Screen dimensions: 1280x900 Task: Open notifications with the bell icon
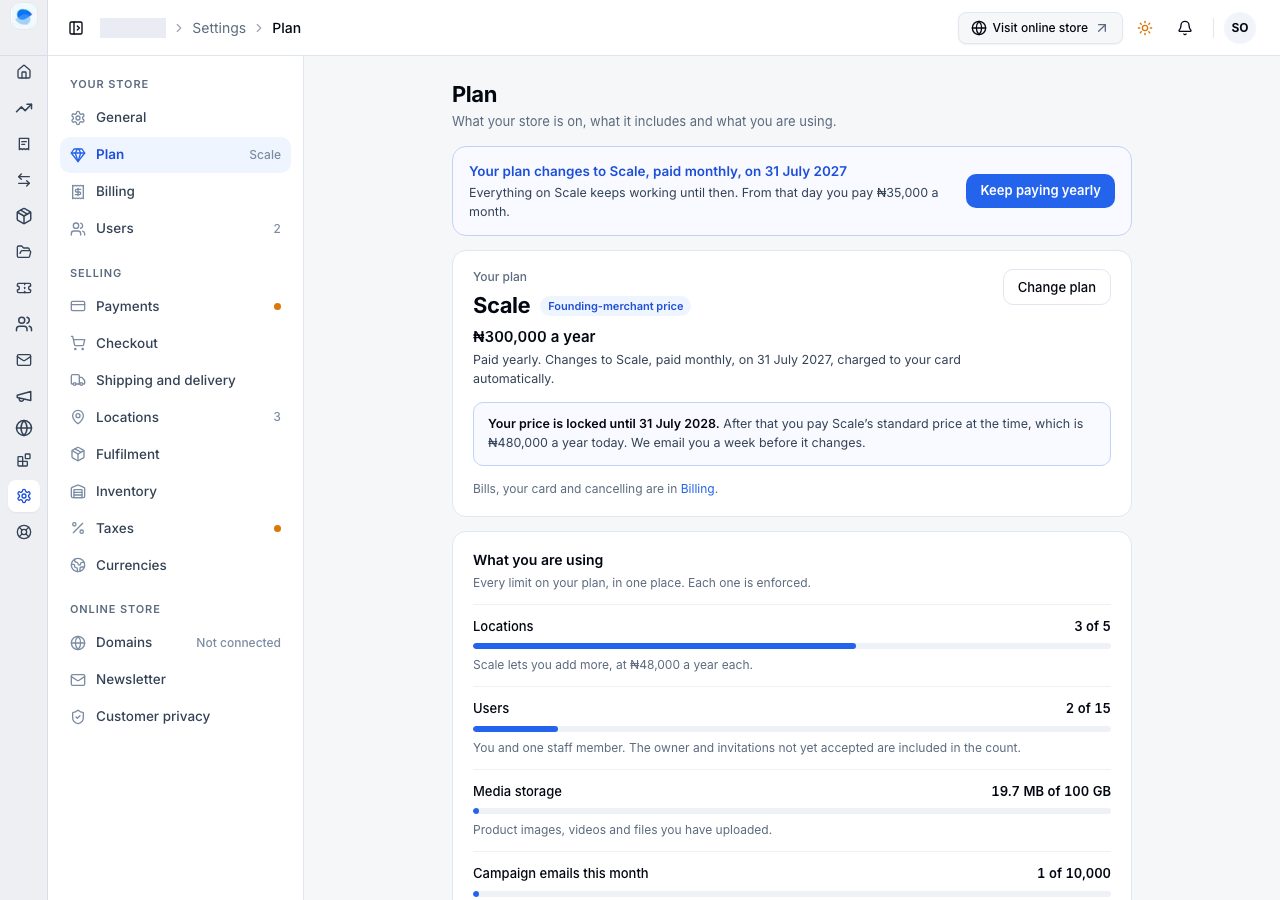click(1185, 28)
